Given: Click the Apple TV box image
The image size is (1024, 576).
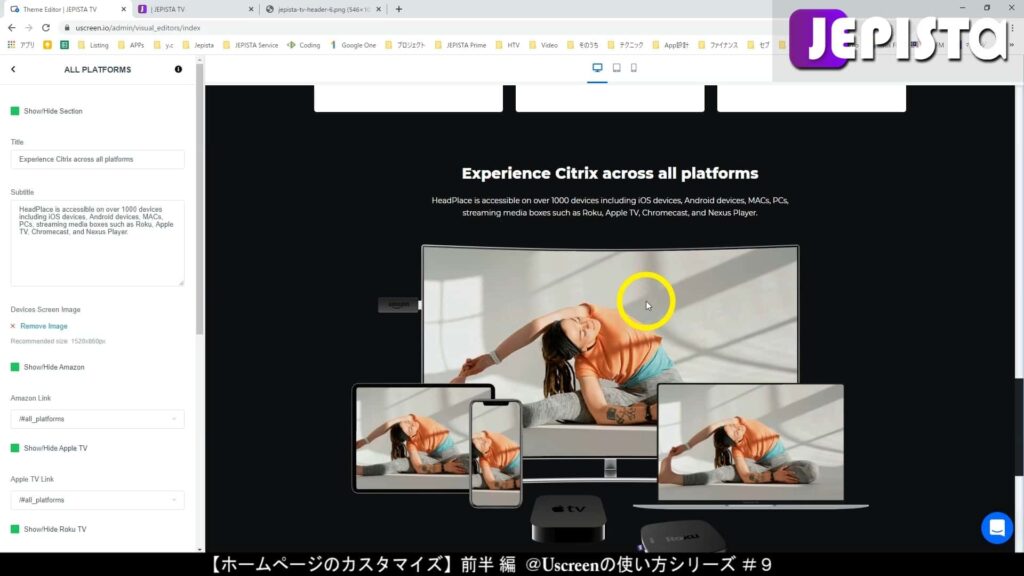Looking at the screenshot, I should point(568,517).
